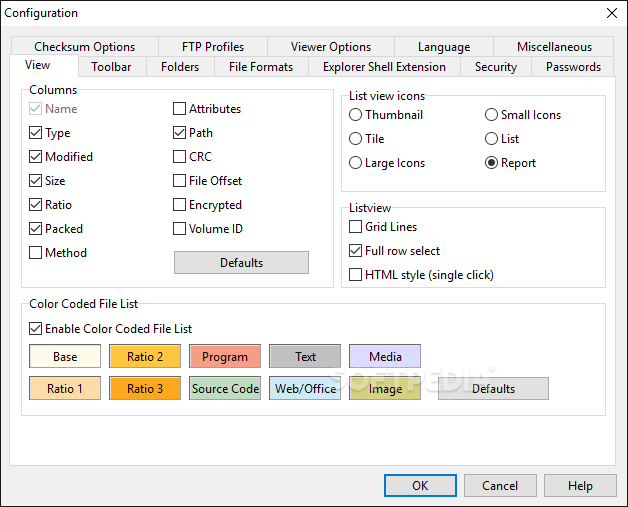The width and height of the screenshot is (628, 507).
Task: Enable Grid Lines checkbox
Action: point(355,227)
